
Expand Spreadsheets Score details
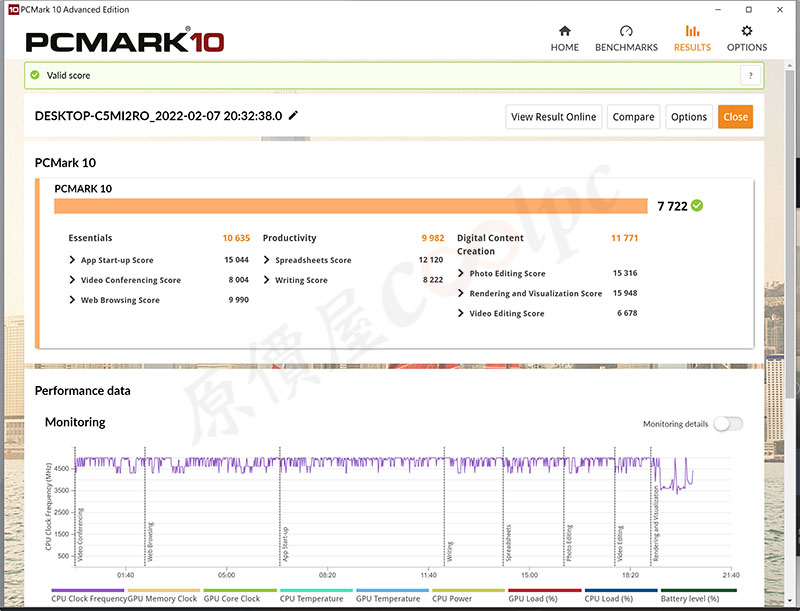point(266,260)
